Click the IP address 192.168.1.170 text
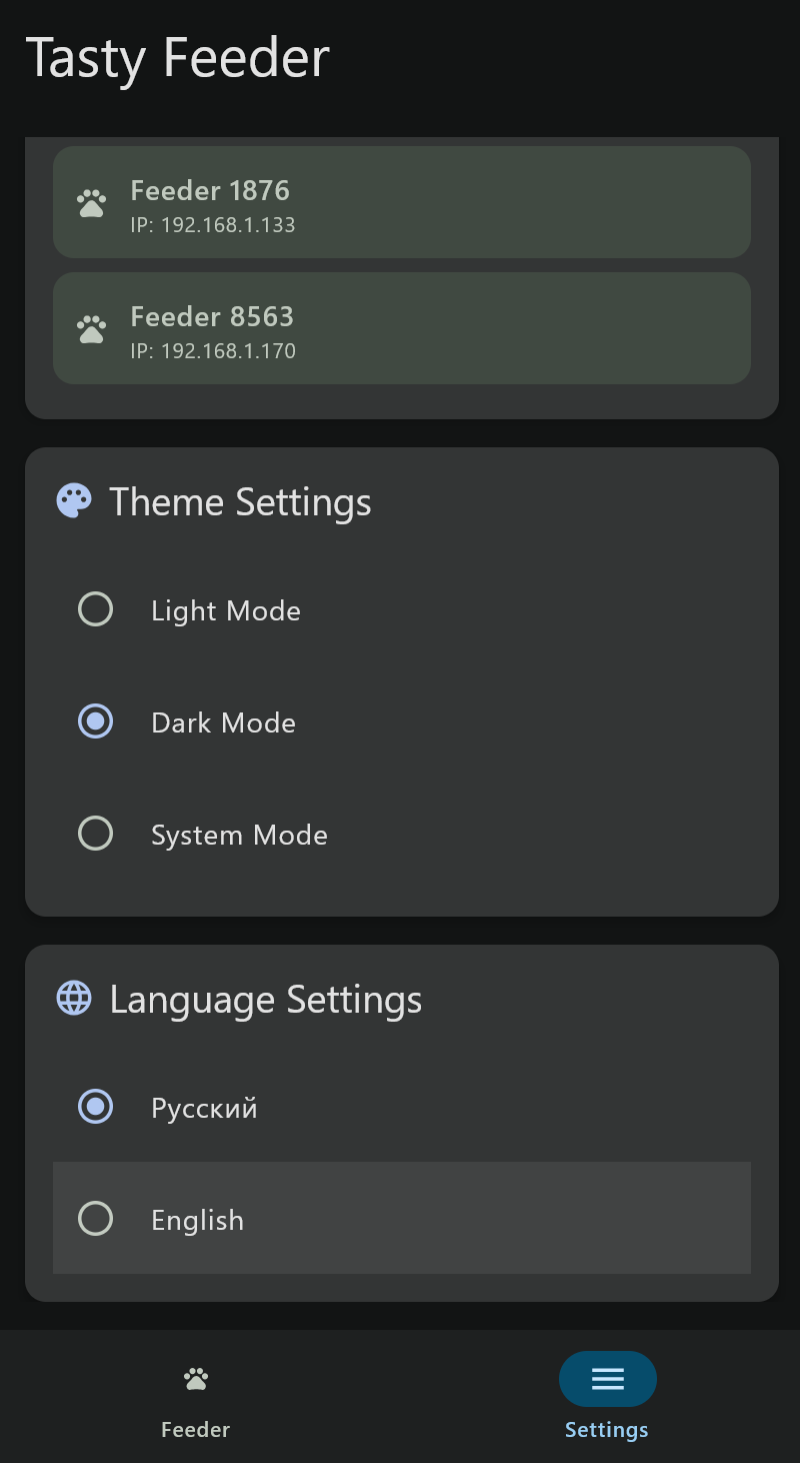Screen dimensions: 800x1463 tap(213, 351)
